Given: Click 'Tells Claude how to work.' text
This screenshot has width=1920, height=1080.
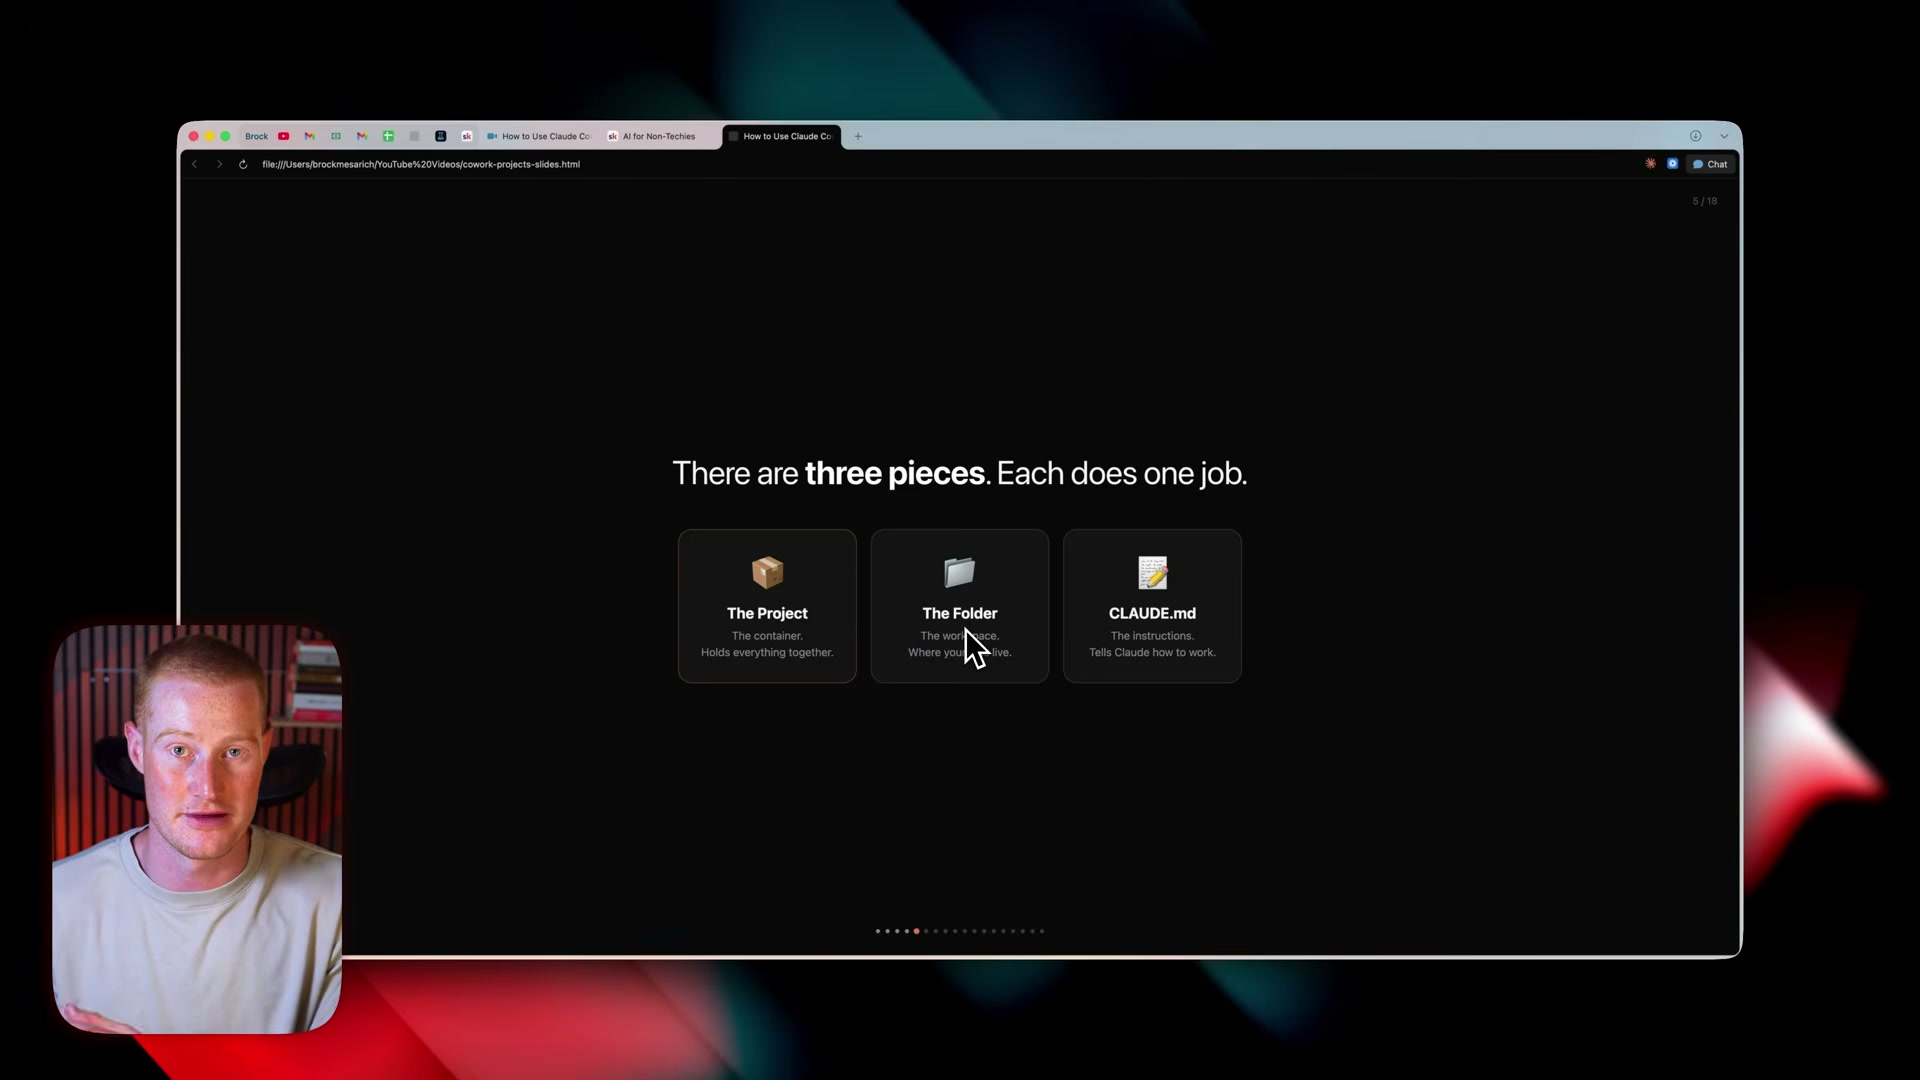Looking at the screenshot, I should click(x=1152, y=652).
